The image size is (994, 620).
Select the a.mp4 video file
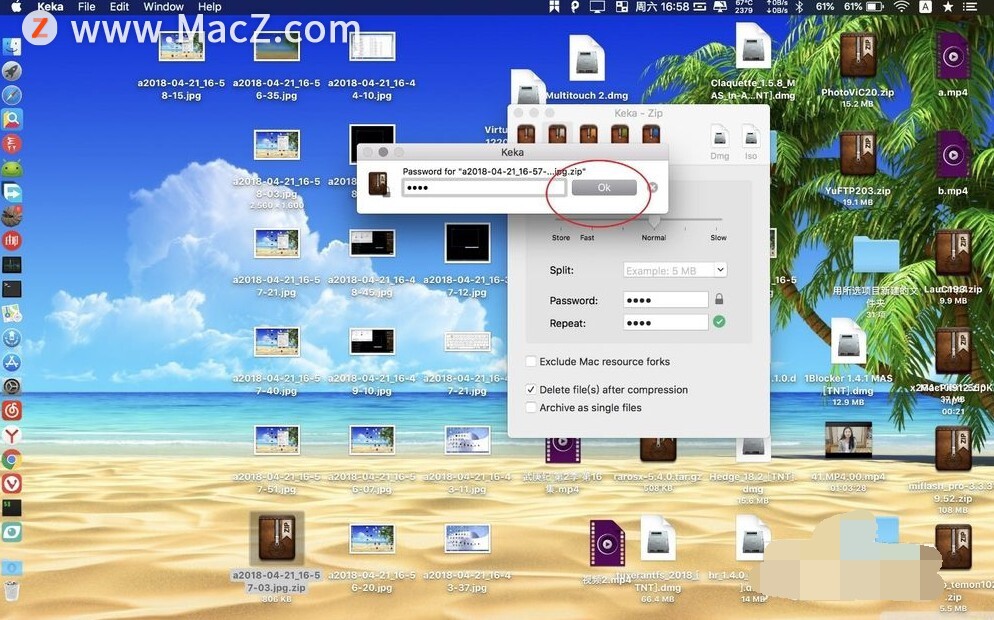(x=952, y=57)
